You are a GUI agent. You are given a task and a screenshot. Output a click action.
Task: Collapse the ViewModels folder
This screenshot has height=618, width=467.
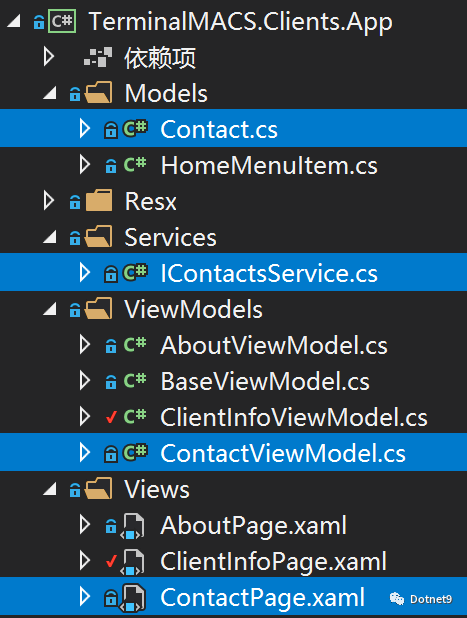tap(50, 309)
